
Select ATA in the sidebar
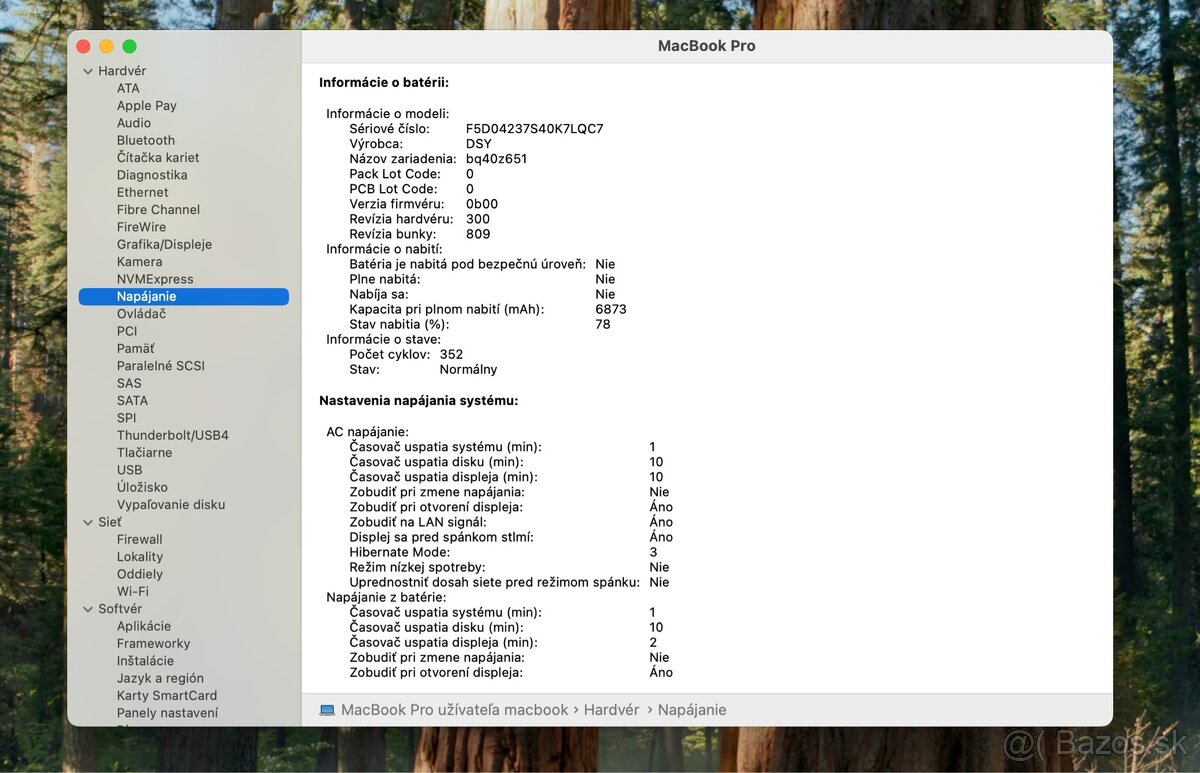pyautogui.click(x=128, y=88)
